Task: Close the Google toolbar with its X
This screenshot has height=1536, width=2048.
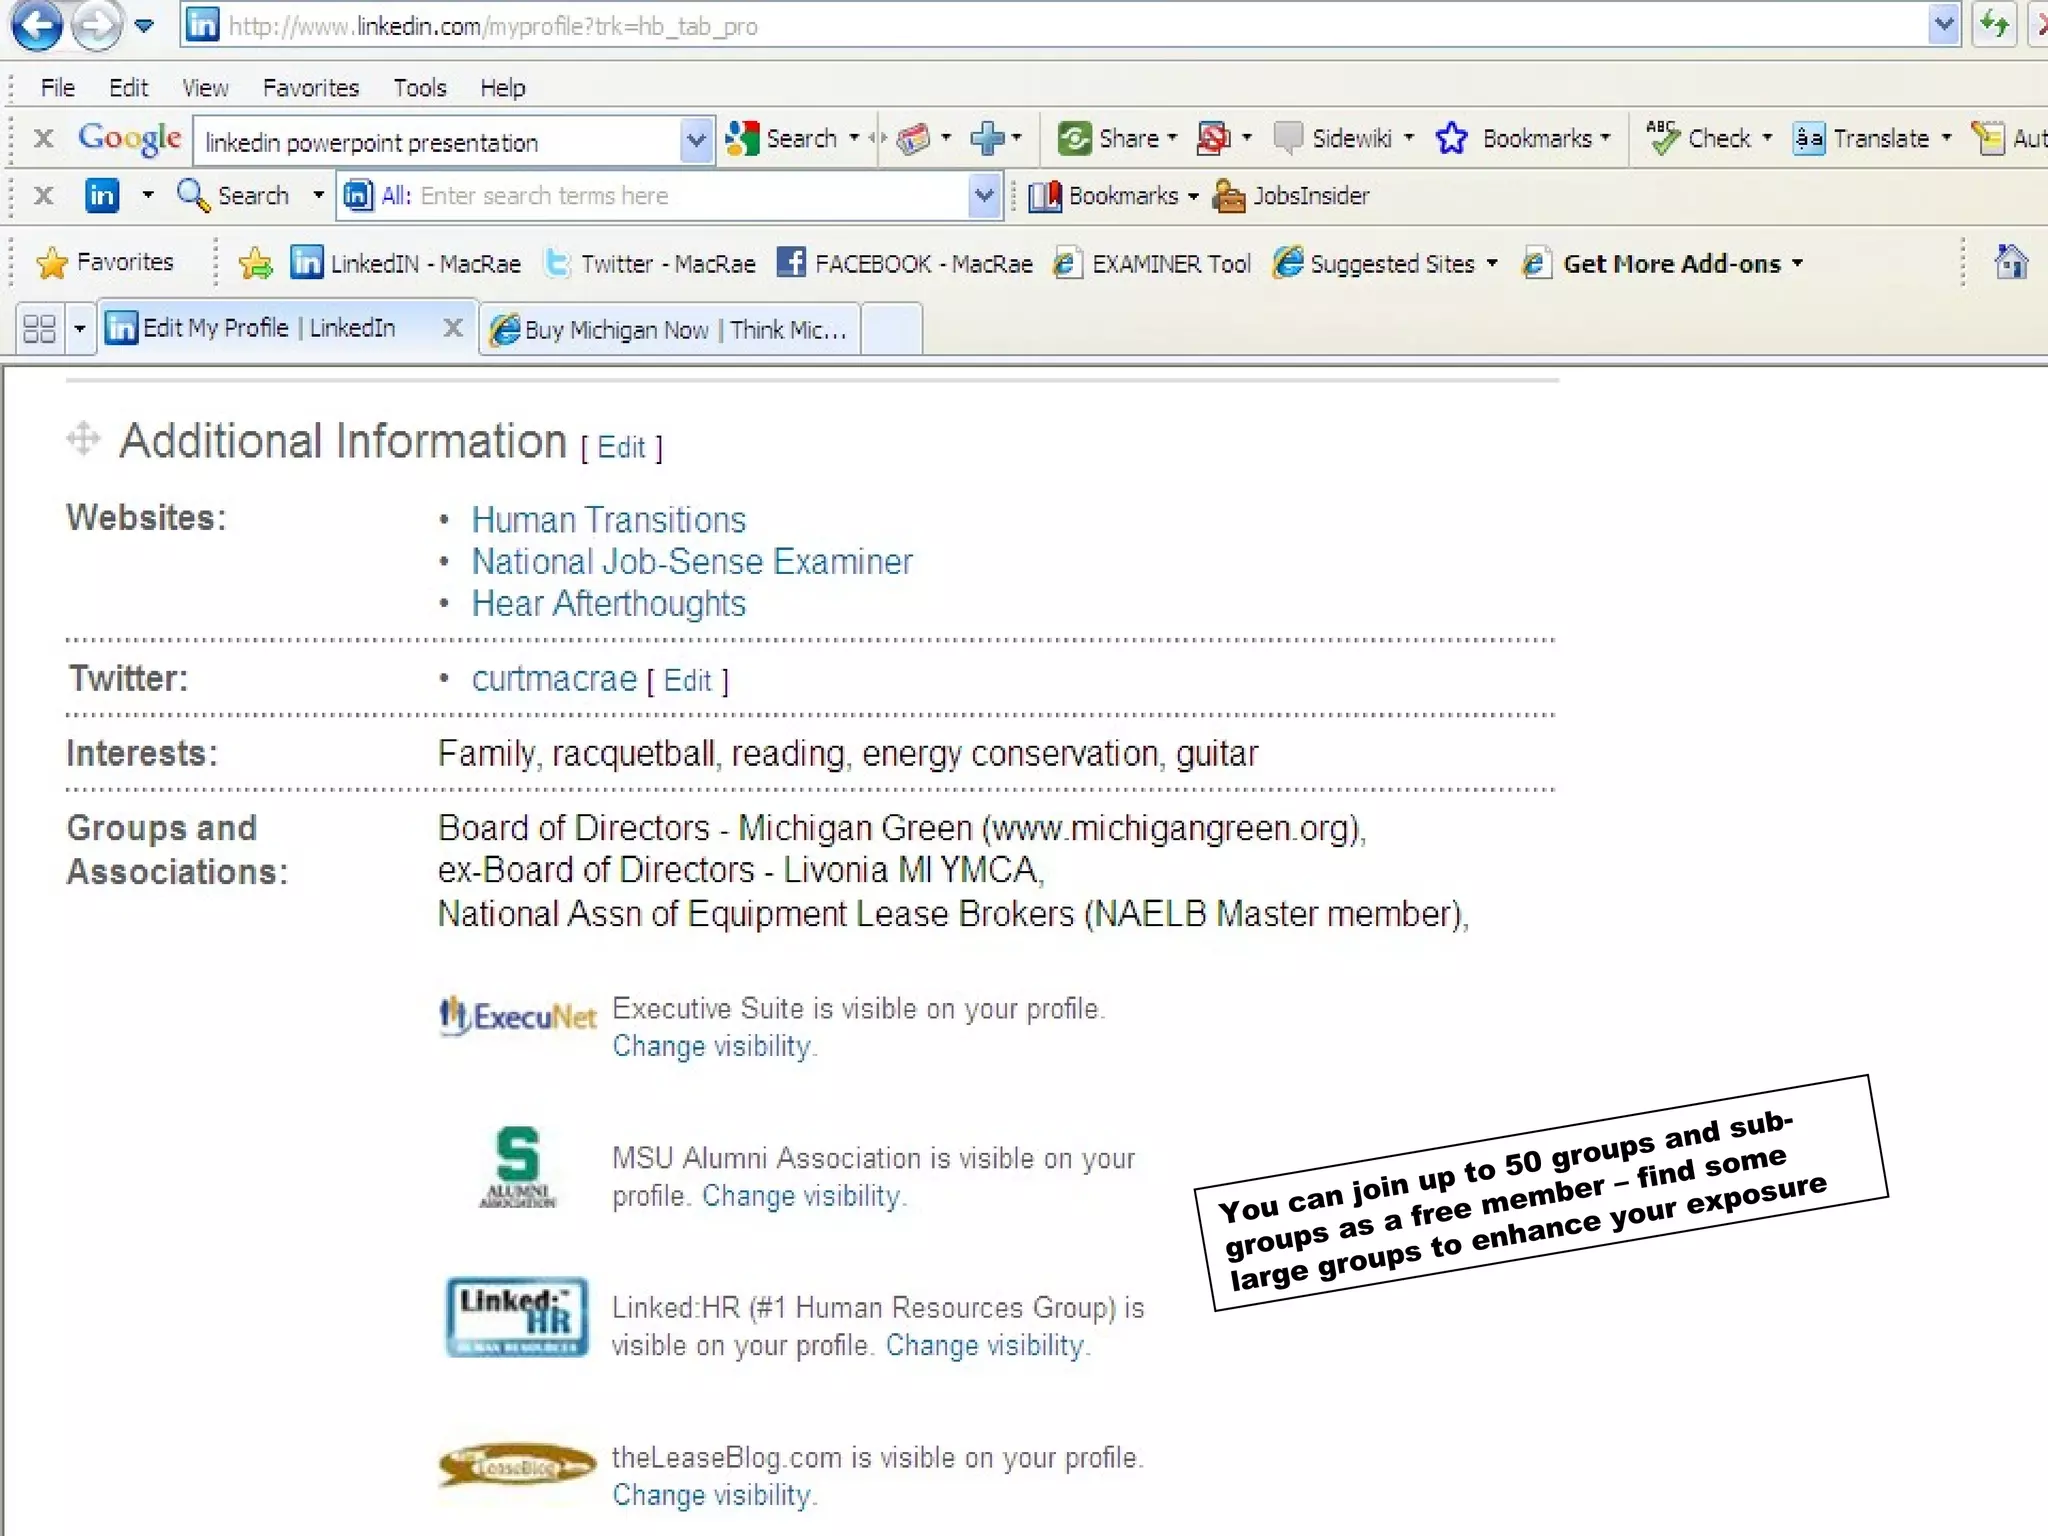Action: click(x=43, y=138)
